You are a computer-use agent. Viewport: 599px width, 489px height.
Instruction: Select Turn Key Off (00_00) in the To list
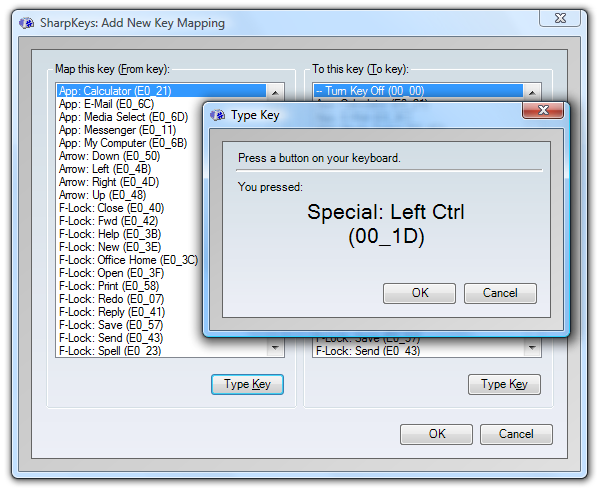[x=418, y=91]
